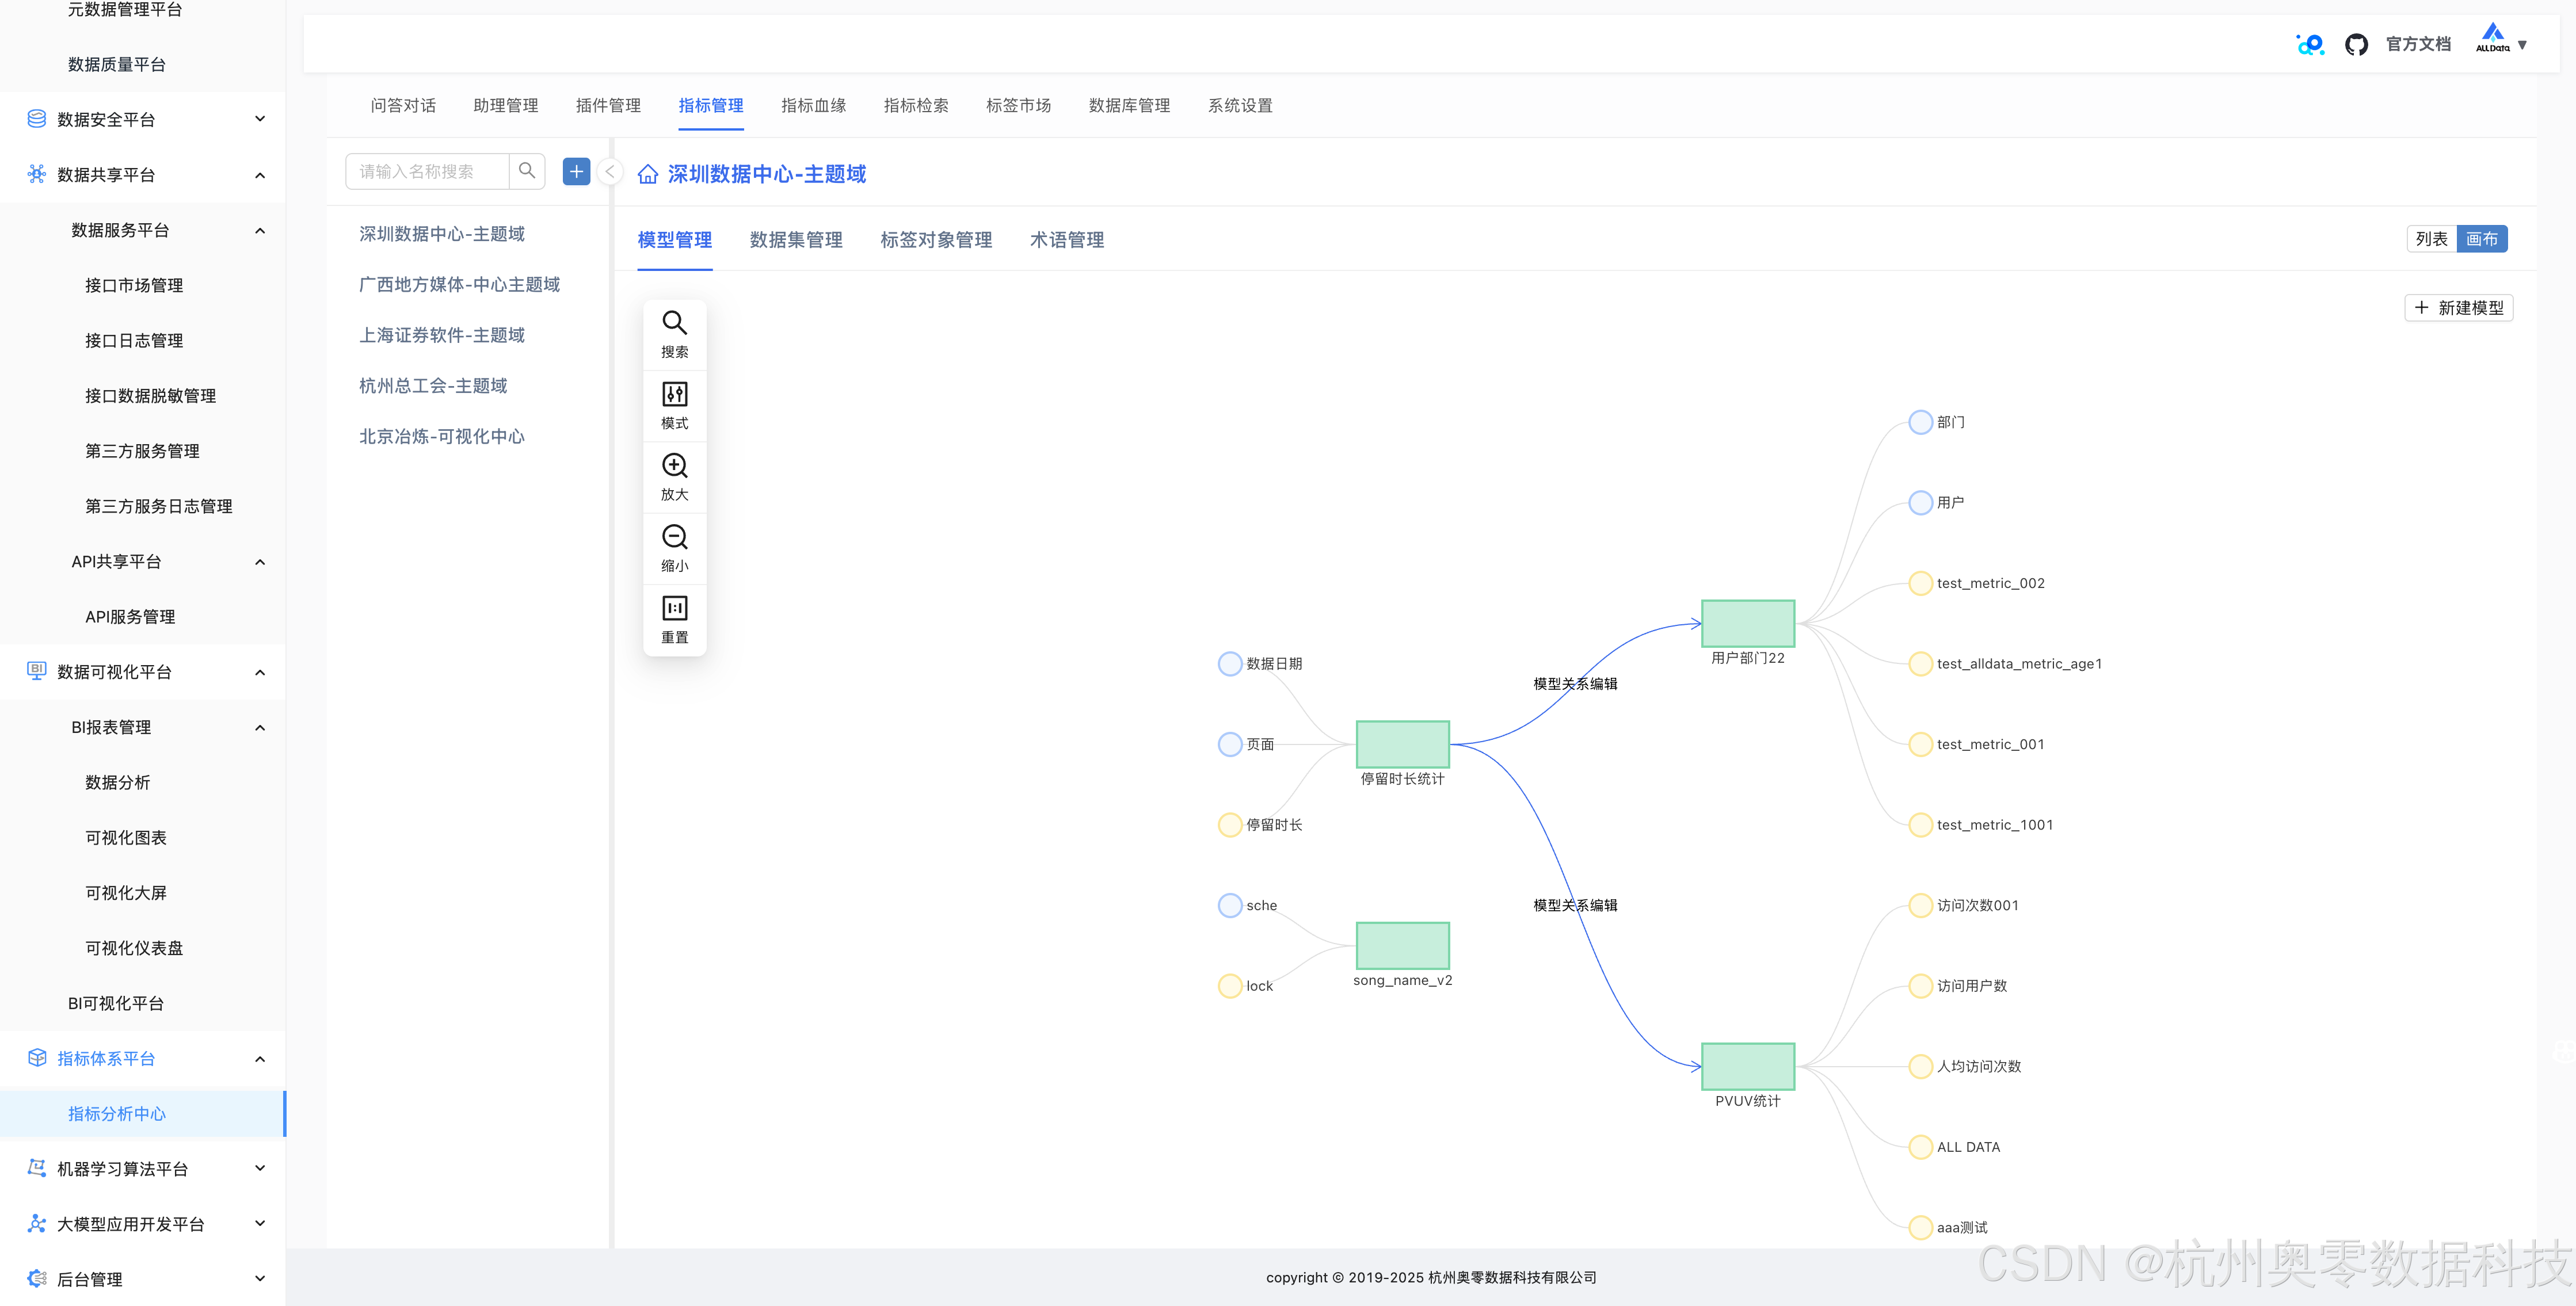Expand 后台管理 menu
The width and height of the screenshot is (2576, 1306).
point(260,1278)
